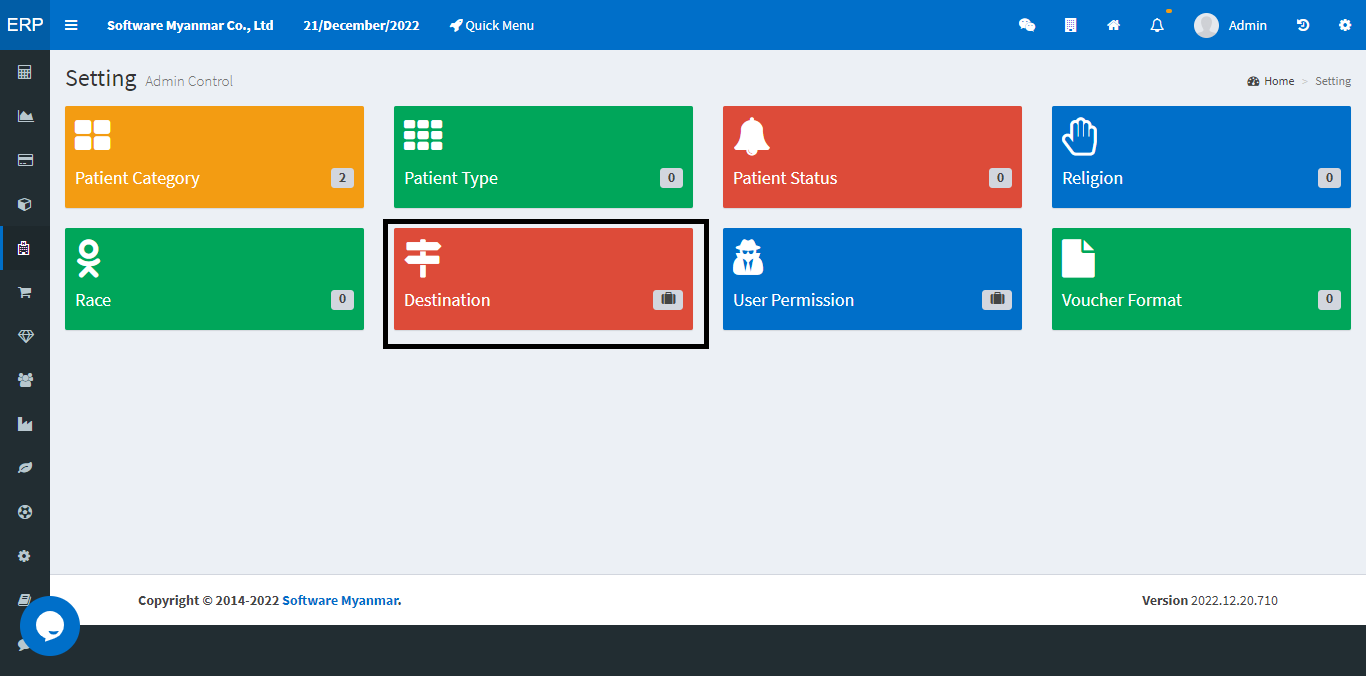Click the Destination suitcase badge
This screenshot has width=1366, height=676.
668,299
